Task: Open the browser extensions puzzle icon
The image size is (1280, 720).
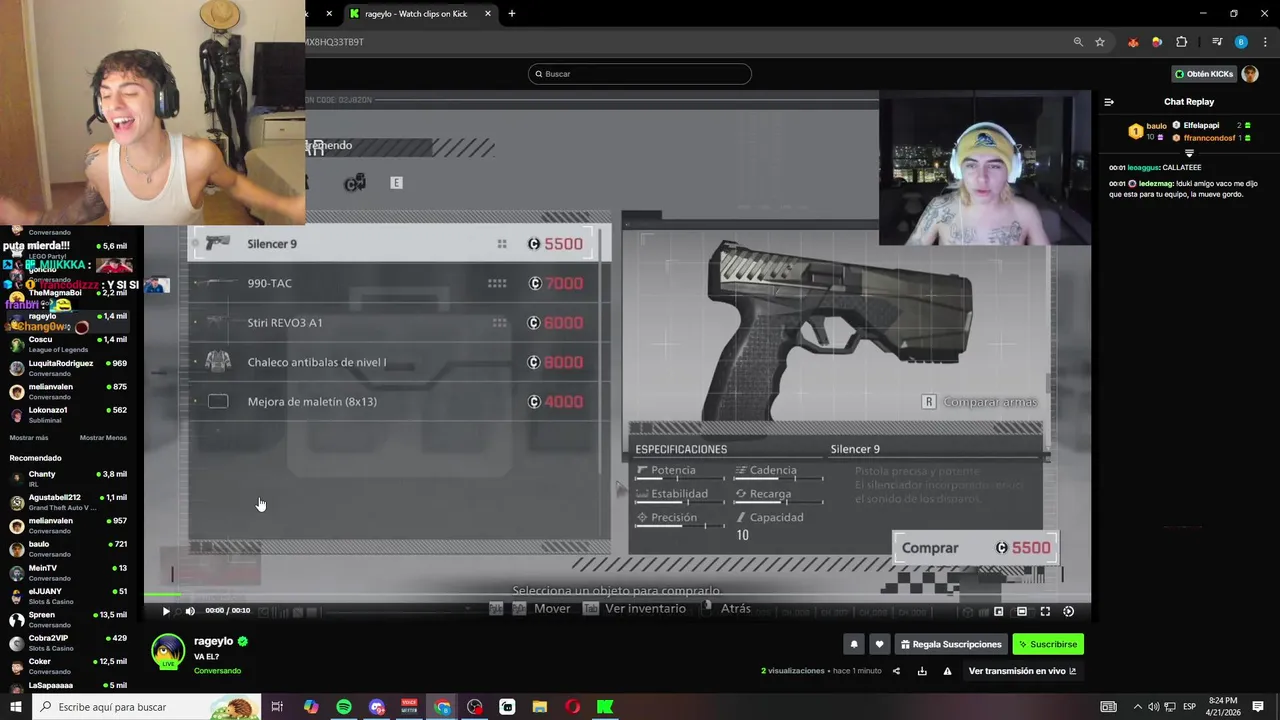Action: point(1181,42)
